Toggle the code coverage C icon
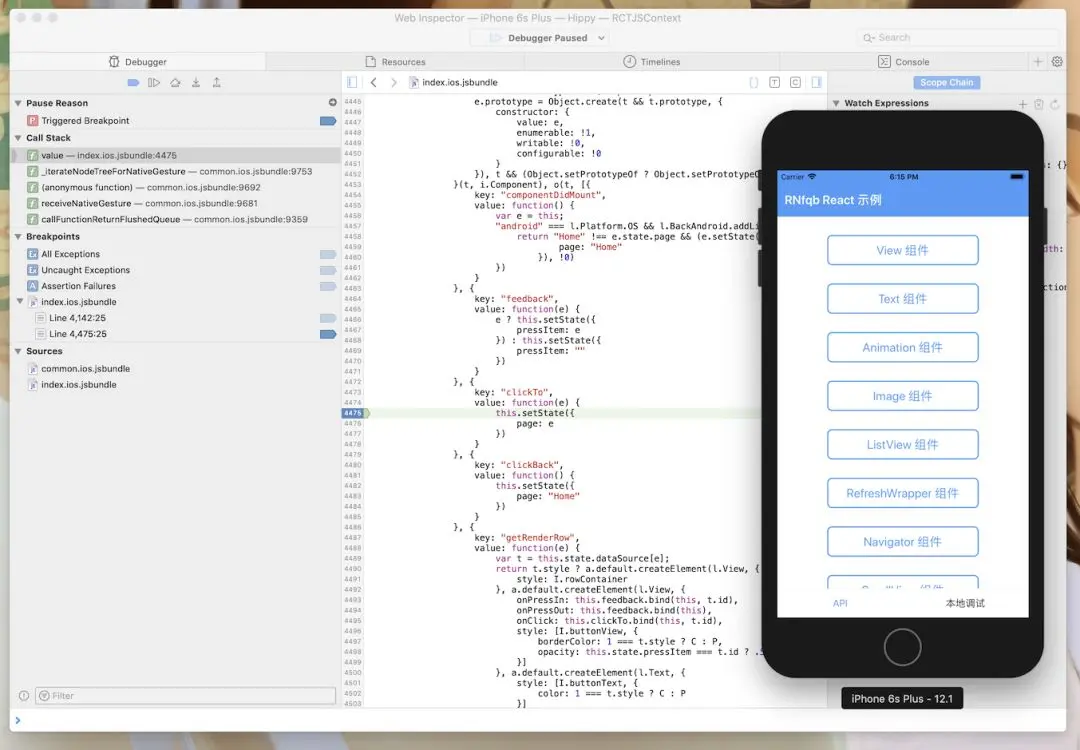 [795, 83]
